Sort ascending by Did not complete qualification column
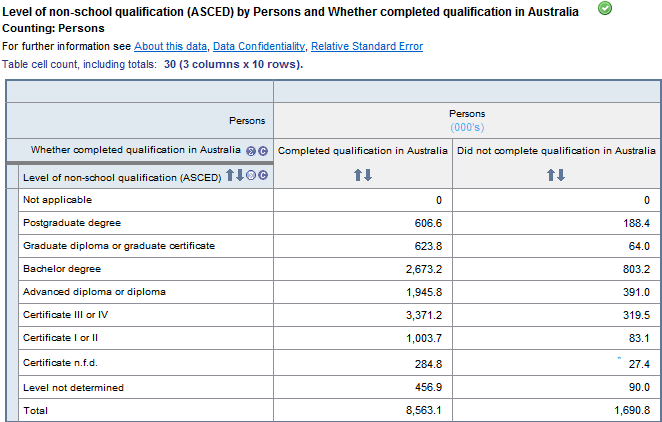Image resolution: width=662 pixels, height=422 pixels. [551, 175]
